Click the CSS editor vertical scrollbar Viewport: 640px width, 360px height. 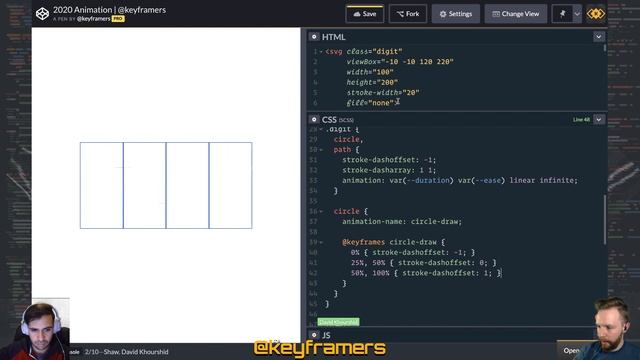point(604,220)
